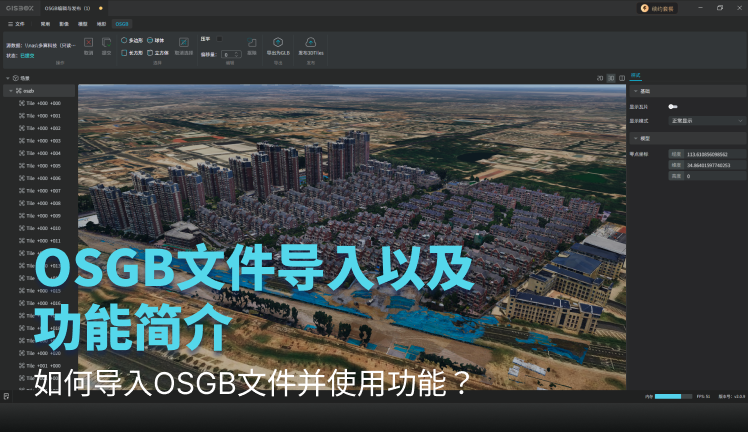Click the Export as GLB icon
Viewport: 748px width, 432px height.
tap(278, 43)
